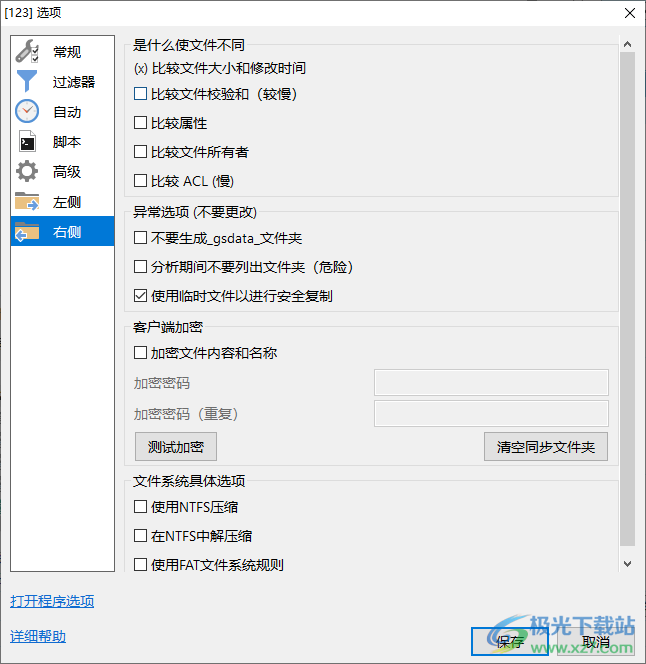Open the 详细帮助 link
Viewport: 646px width, 664px height.
pos(38,636)
